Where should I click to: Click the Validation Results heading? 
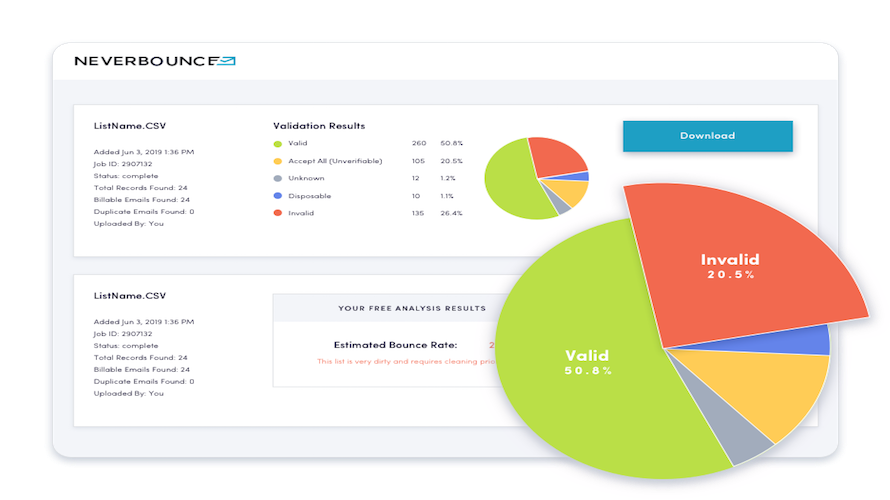pyautogui.click(x=319, y=126)
